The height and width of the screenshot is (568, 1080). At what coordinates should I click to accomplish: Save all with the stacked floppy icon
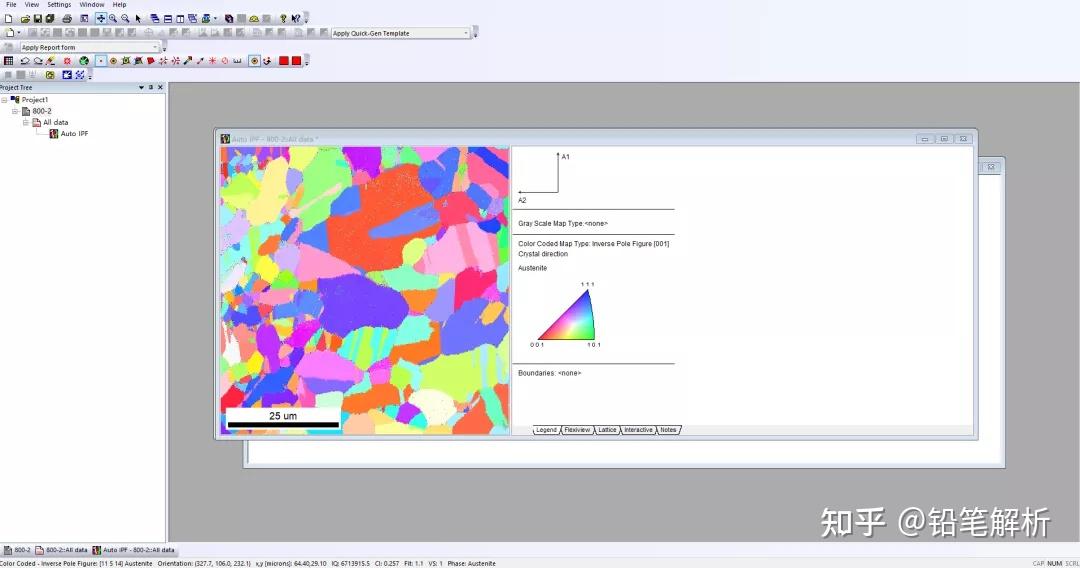(50, 19)
